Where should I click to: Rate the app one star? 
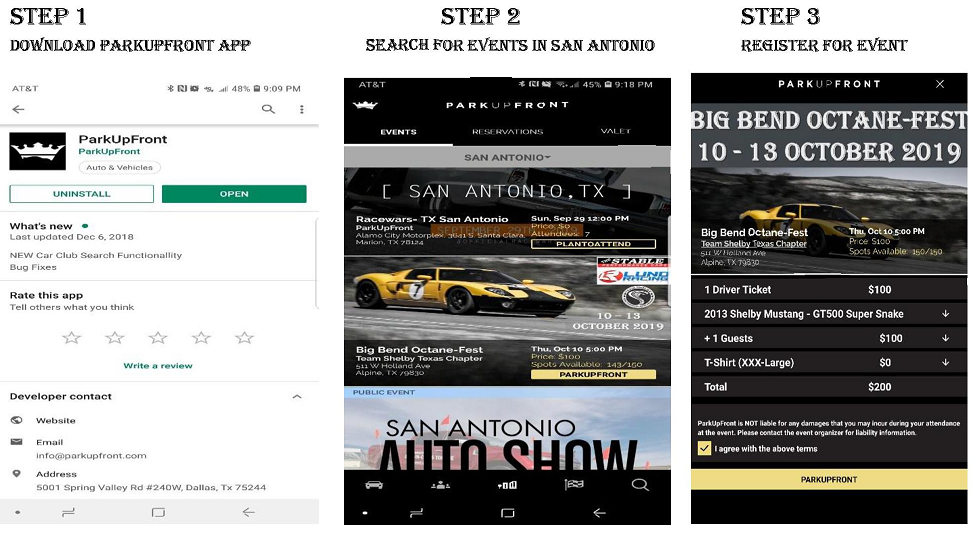[72, 338]
